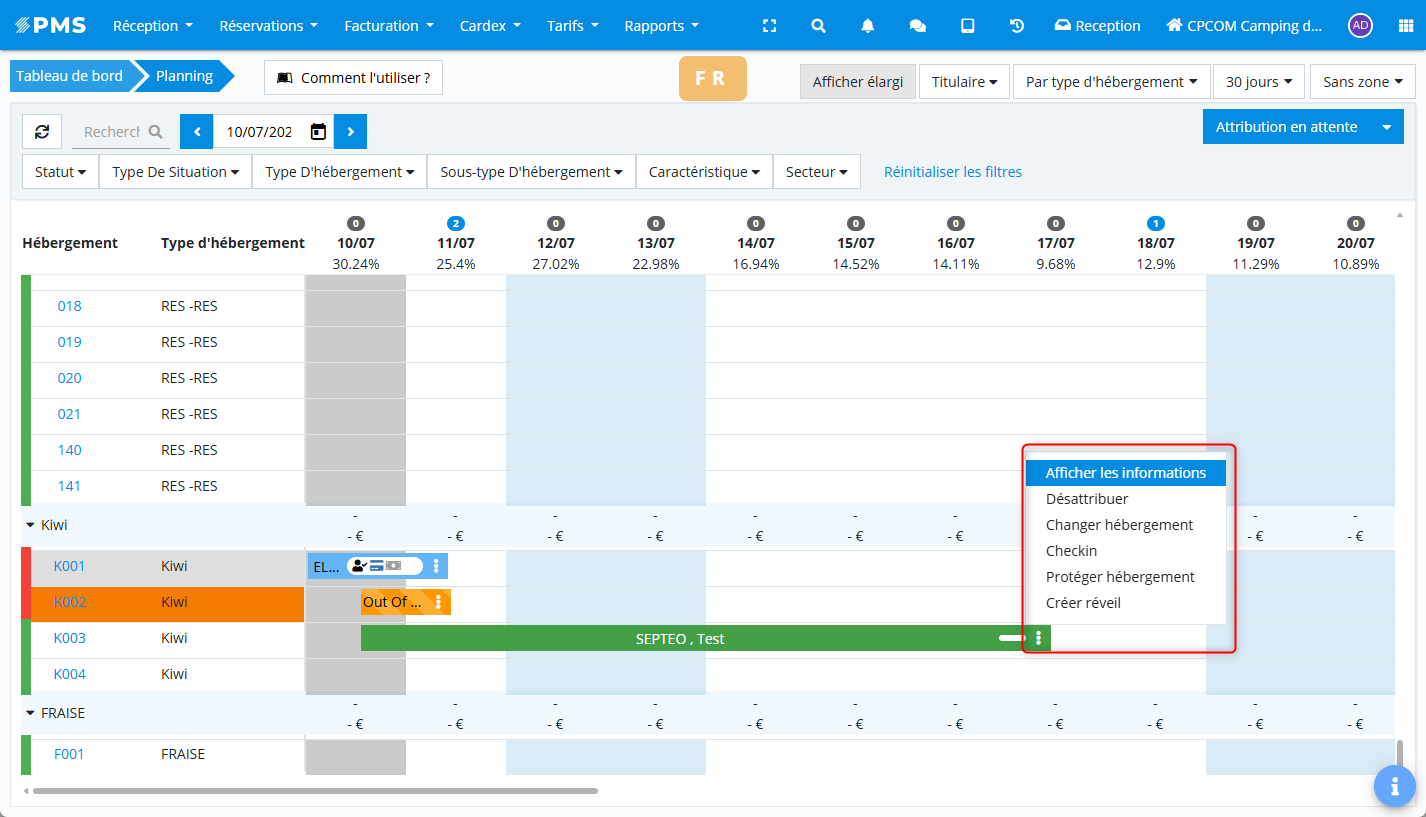Open the notifications bell
This screenshot has width=1426, height=817.
[868, 26]
